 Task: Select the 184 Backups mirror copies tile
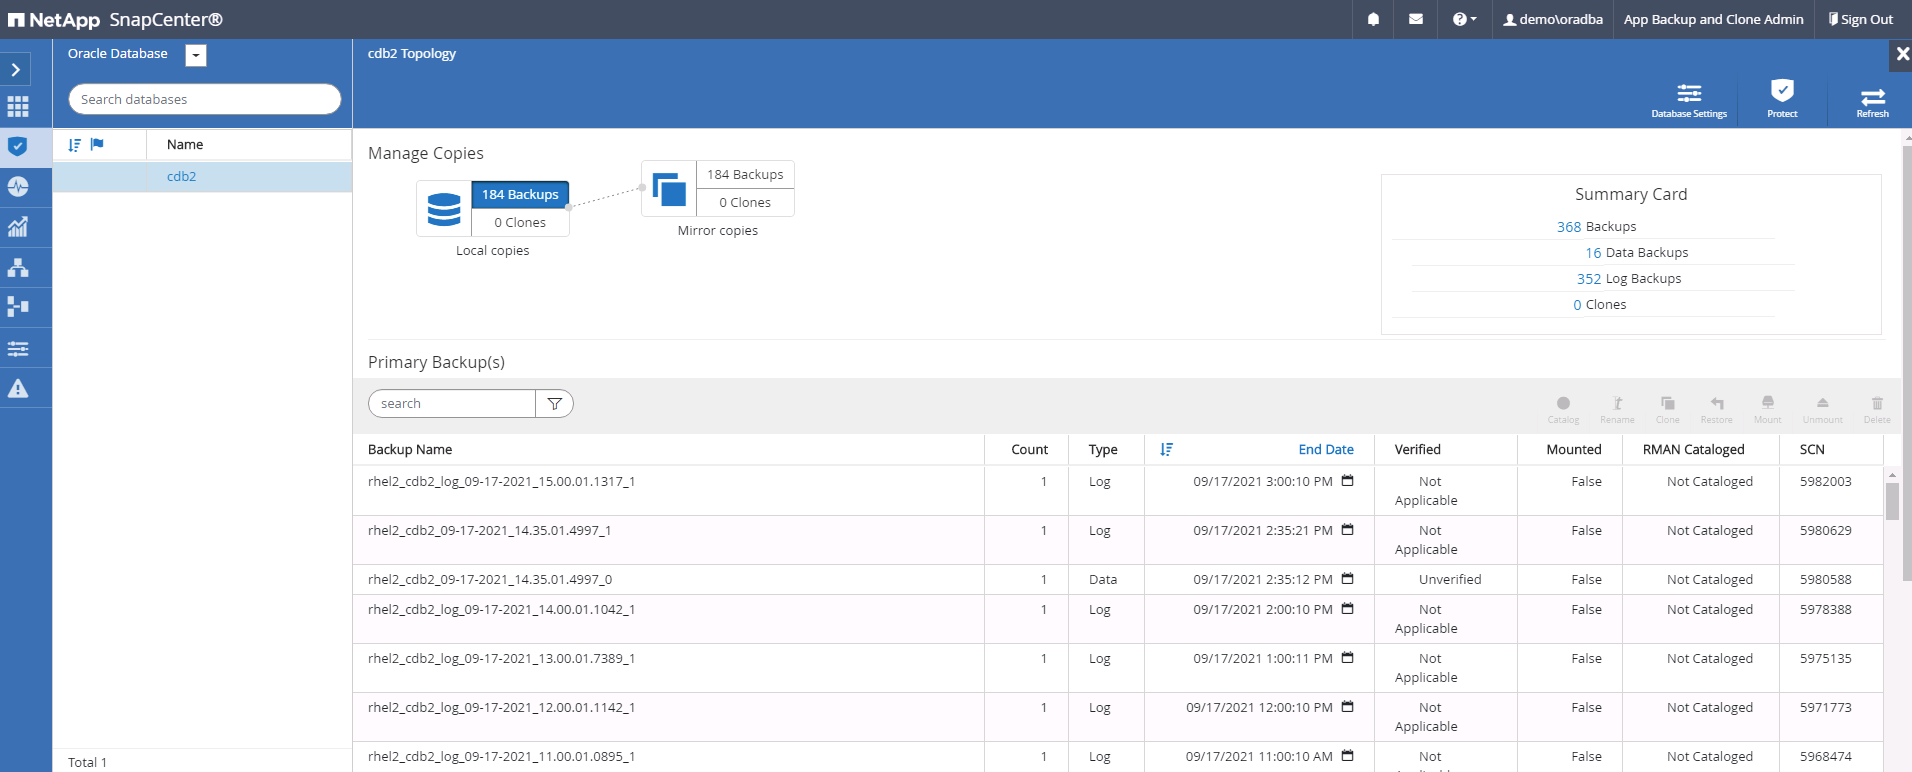coord(745,175)
